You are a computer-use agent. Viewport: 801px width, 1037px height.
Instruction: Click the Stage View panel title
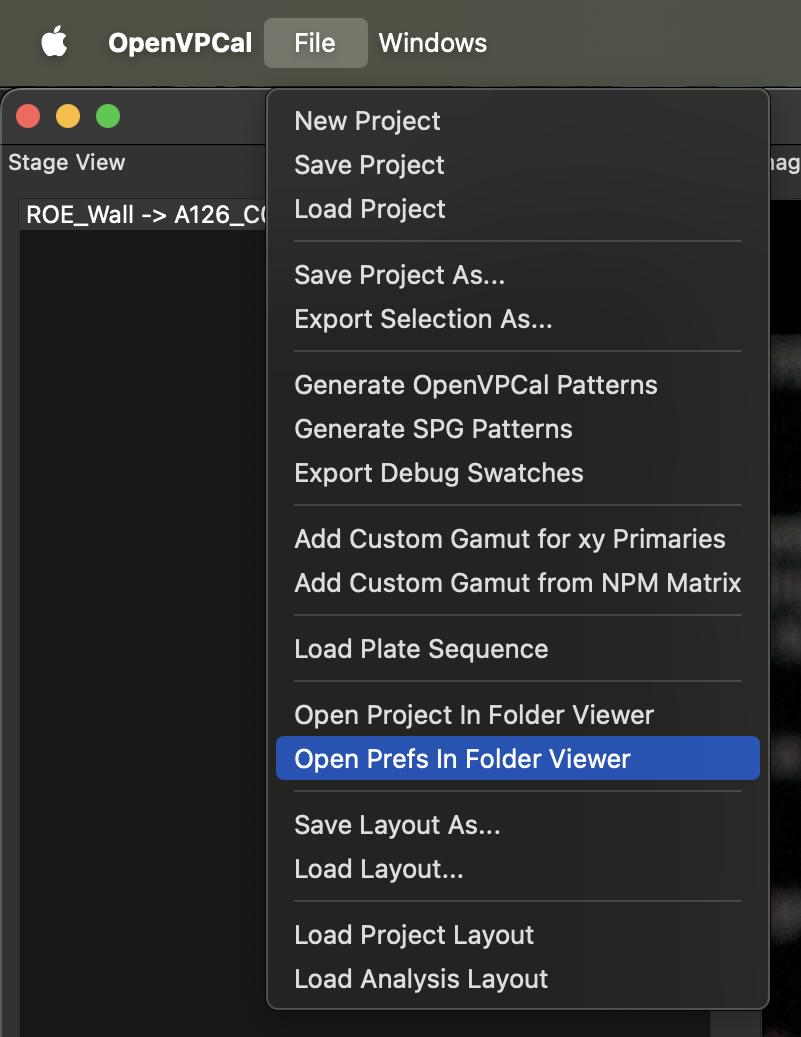point(67,163)
